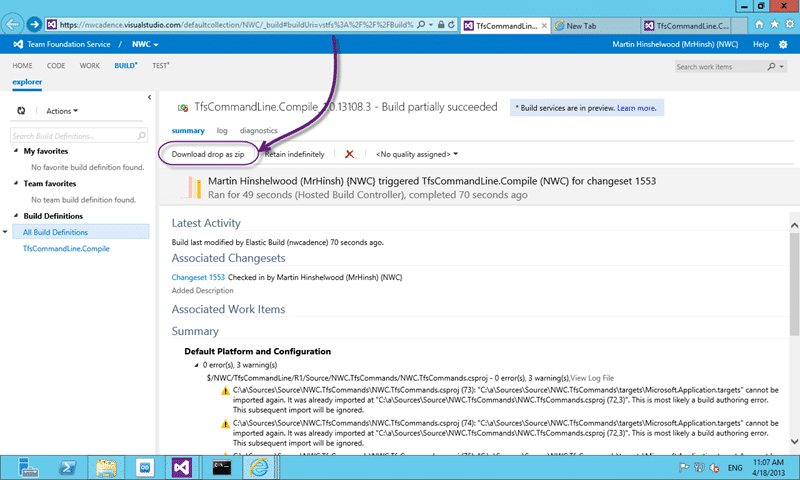Screen dimensions: 800x480
Task: Select the explorer sub-tab
Action: pos(27,82)
